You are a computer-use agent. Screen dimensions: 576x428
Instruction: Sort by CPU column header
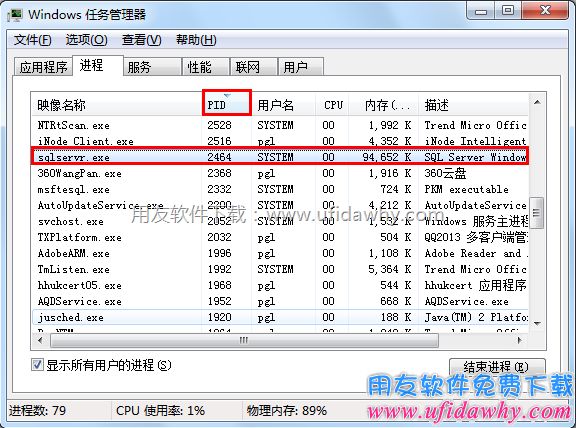332,105
